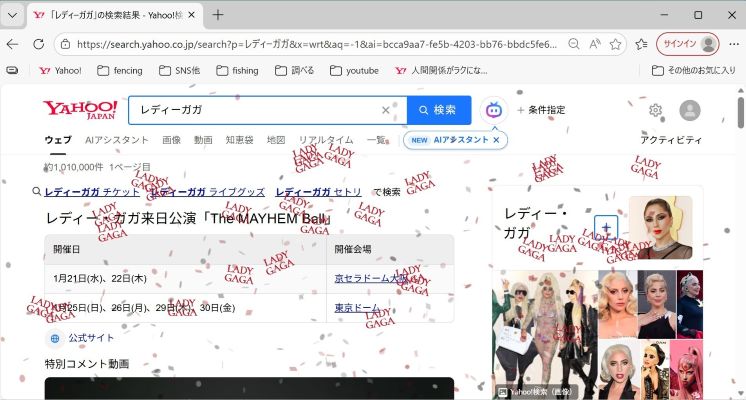Click the zoom magnifier icon in address bar
The width and height of the screenshot is (746, 400).
coord(573,44)
